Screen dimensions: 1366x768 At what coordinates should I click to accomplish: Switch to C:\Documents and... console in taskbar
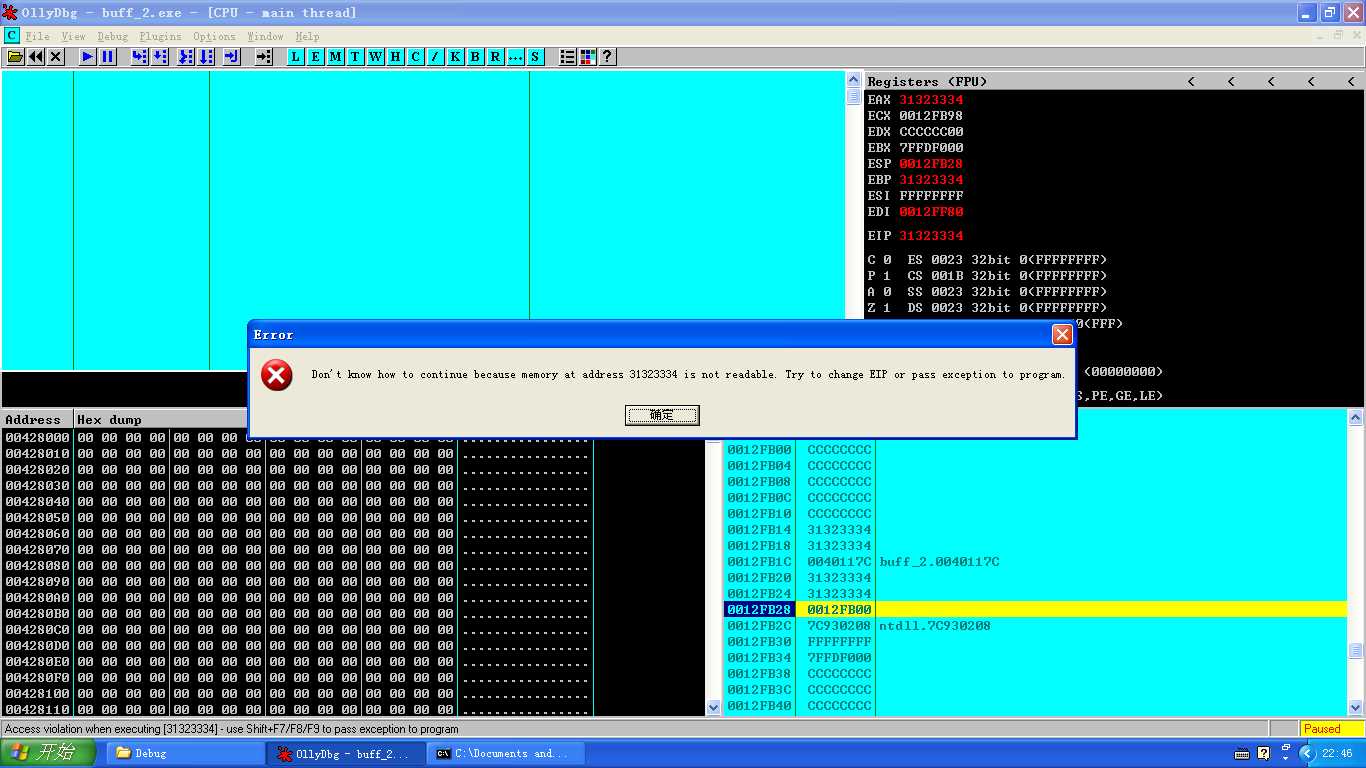pos(507,753)
